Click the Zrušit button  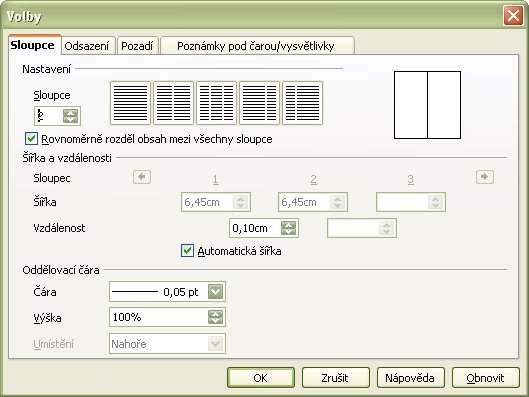pos(336,378)
